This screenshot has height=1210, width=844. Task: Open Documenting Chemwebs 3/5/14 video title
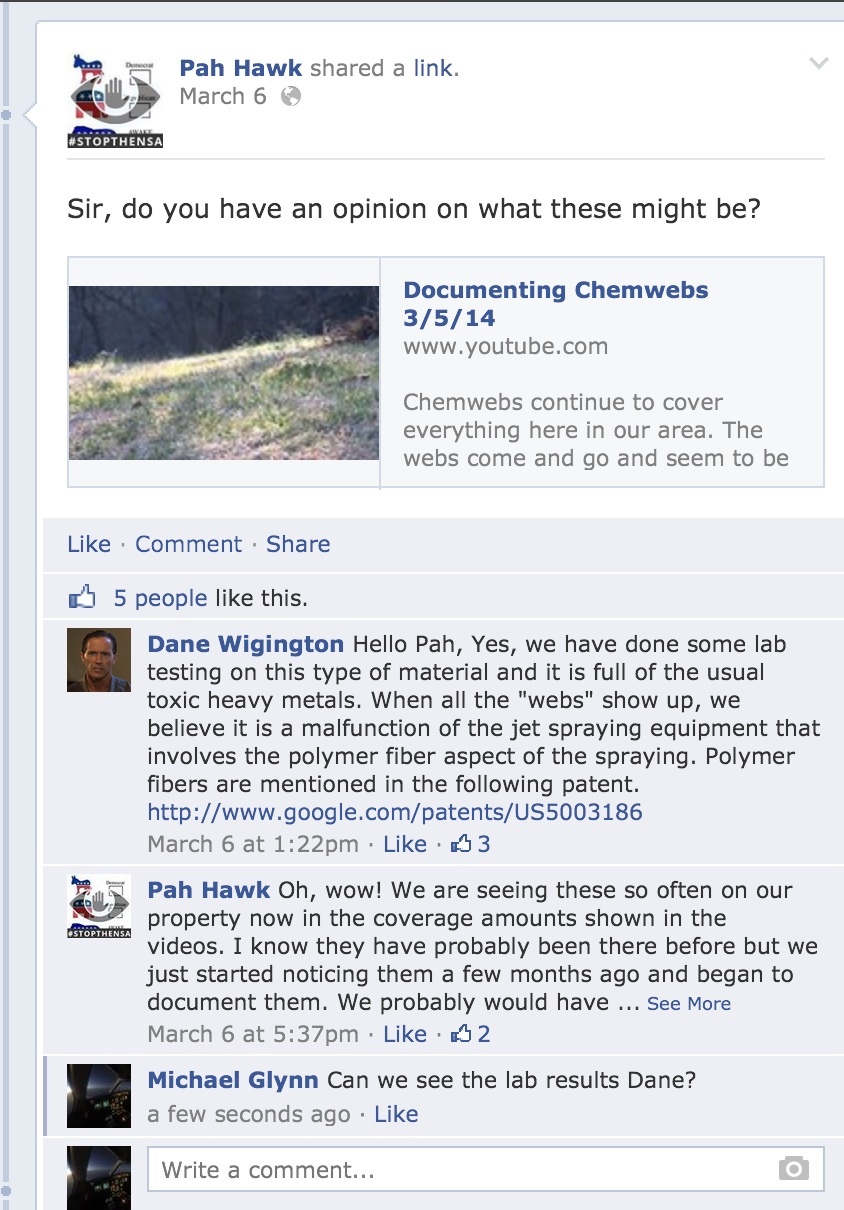[x=555, y=304]
